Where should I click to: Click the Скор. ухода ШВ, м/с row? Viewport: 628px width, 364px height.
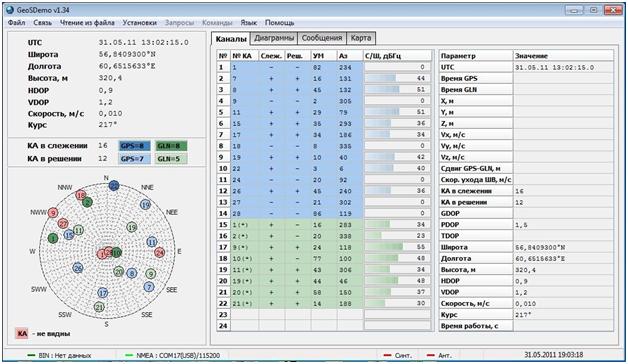point(526,180)
